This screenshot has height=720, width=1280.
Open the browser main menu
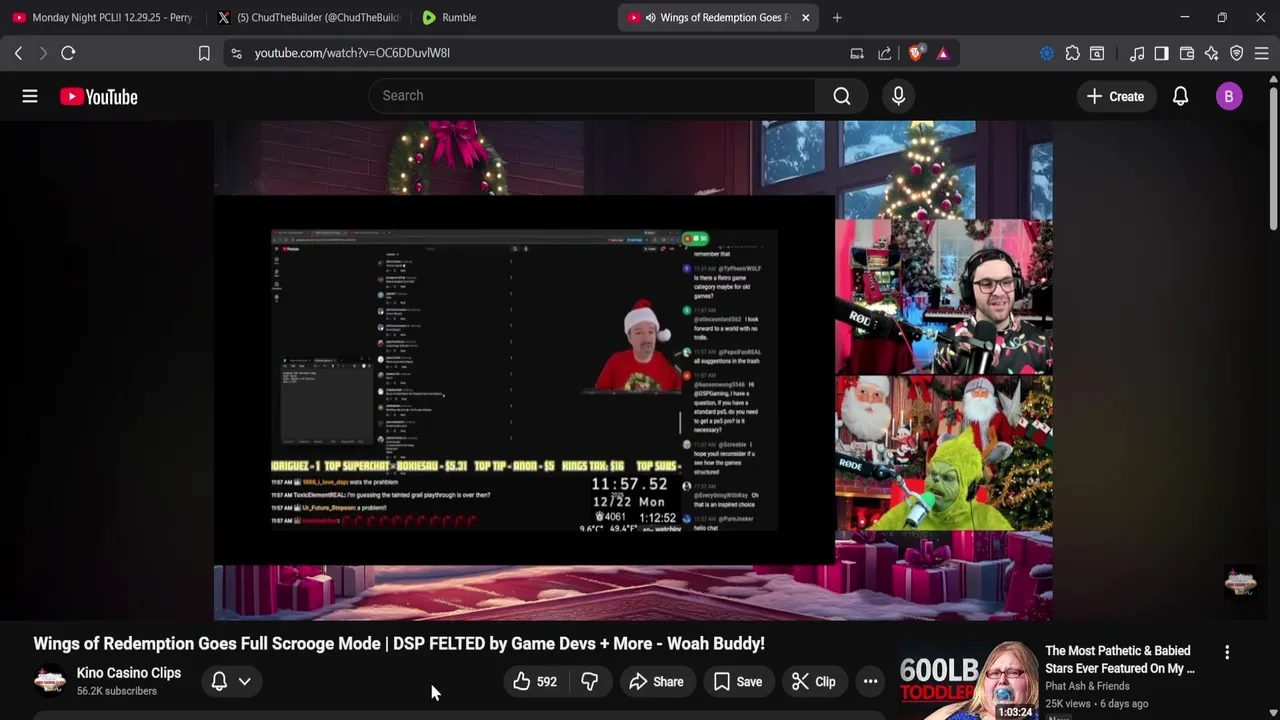(1262, 53)
